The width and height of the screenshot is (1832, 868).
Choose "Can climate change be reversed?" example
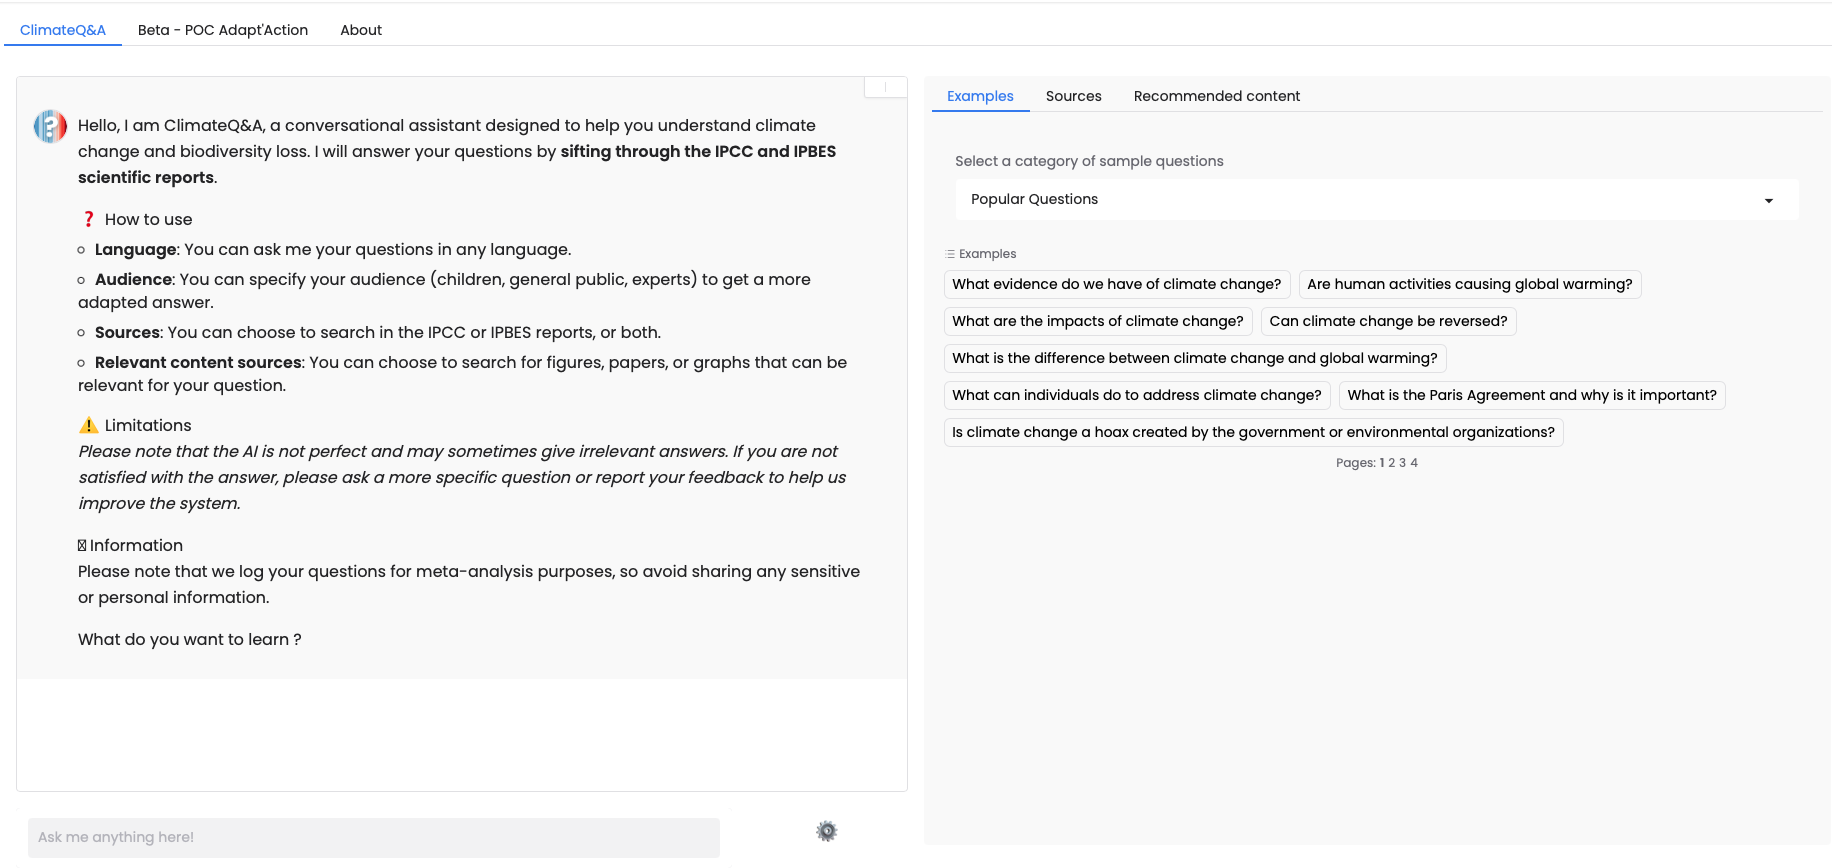1388,321
